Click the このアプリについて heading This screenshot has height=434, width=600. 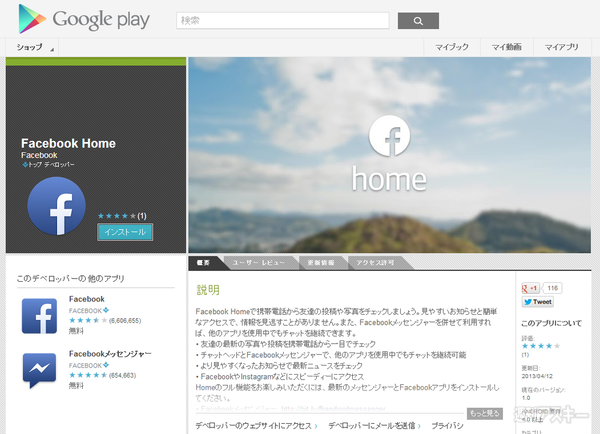point(551,323)
